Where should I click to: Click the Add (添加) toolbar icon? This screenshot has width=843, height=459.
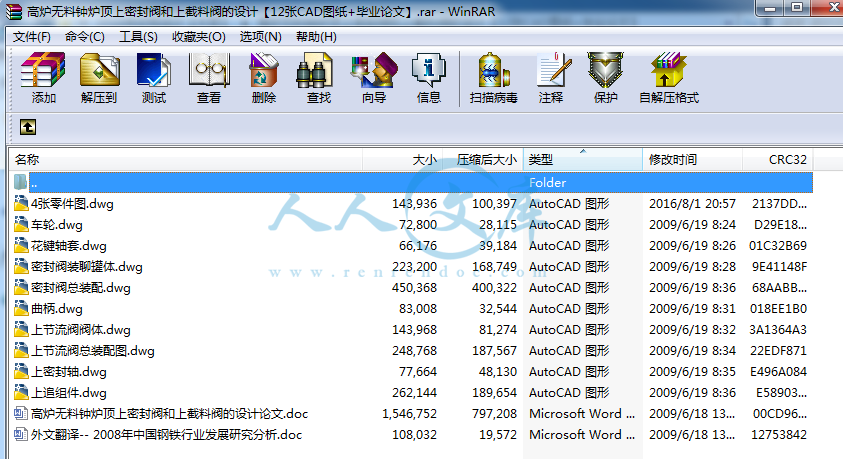(x=43, y=70)
